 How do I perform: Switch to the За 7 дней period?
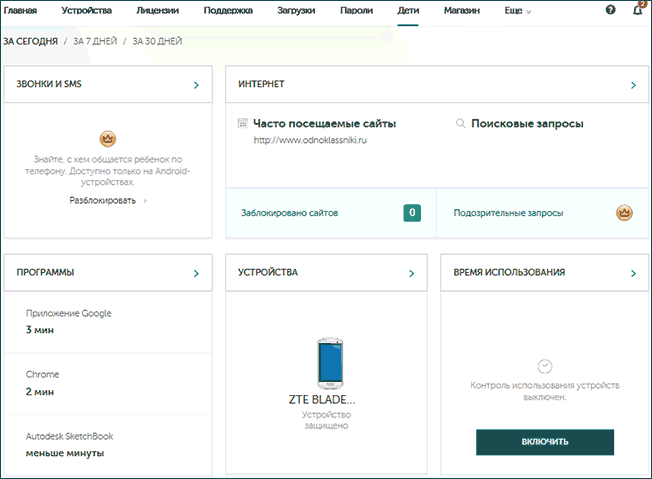95,42
